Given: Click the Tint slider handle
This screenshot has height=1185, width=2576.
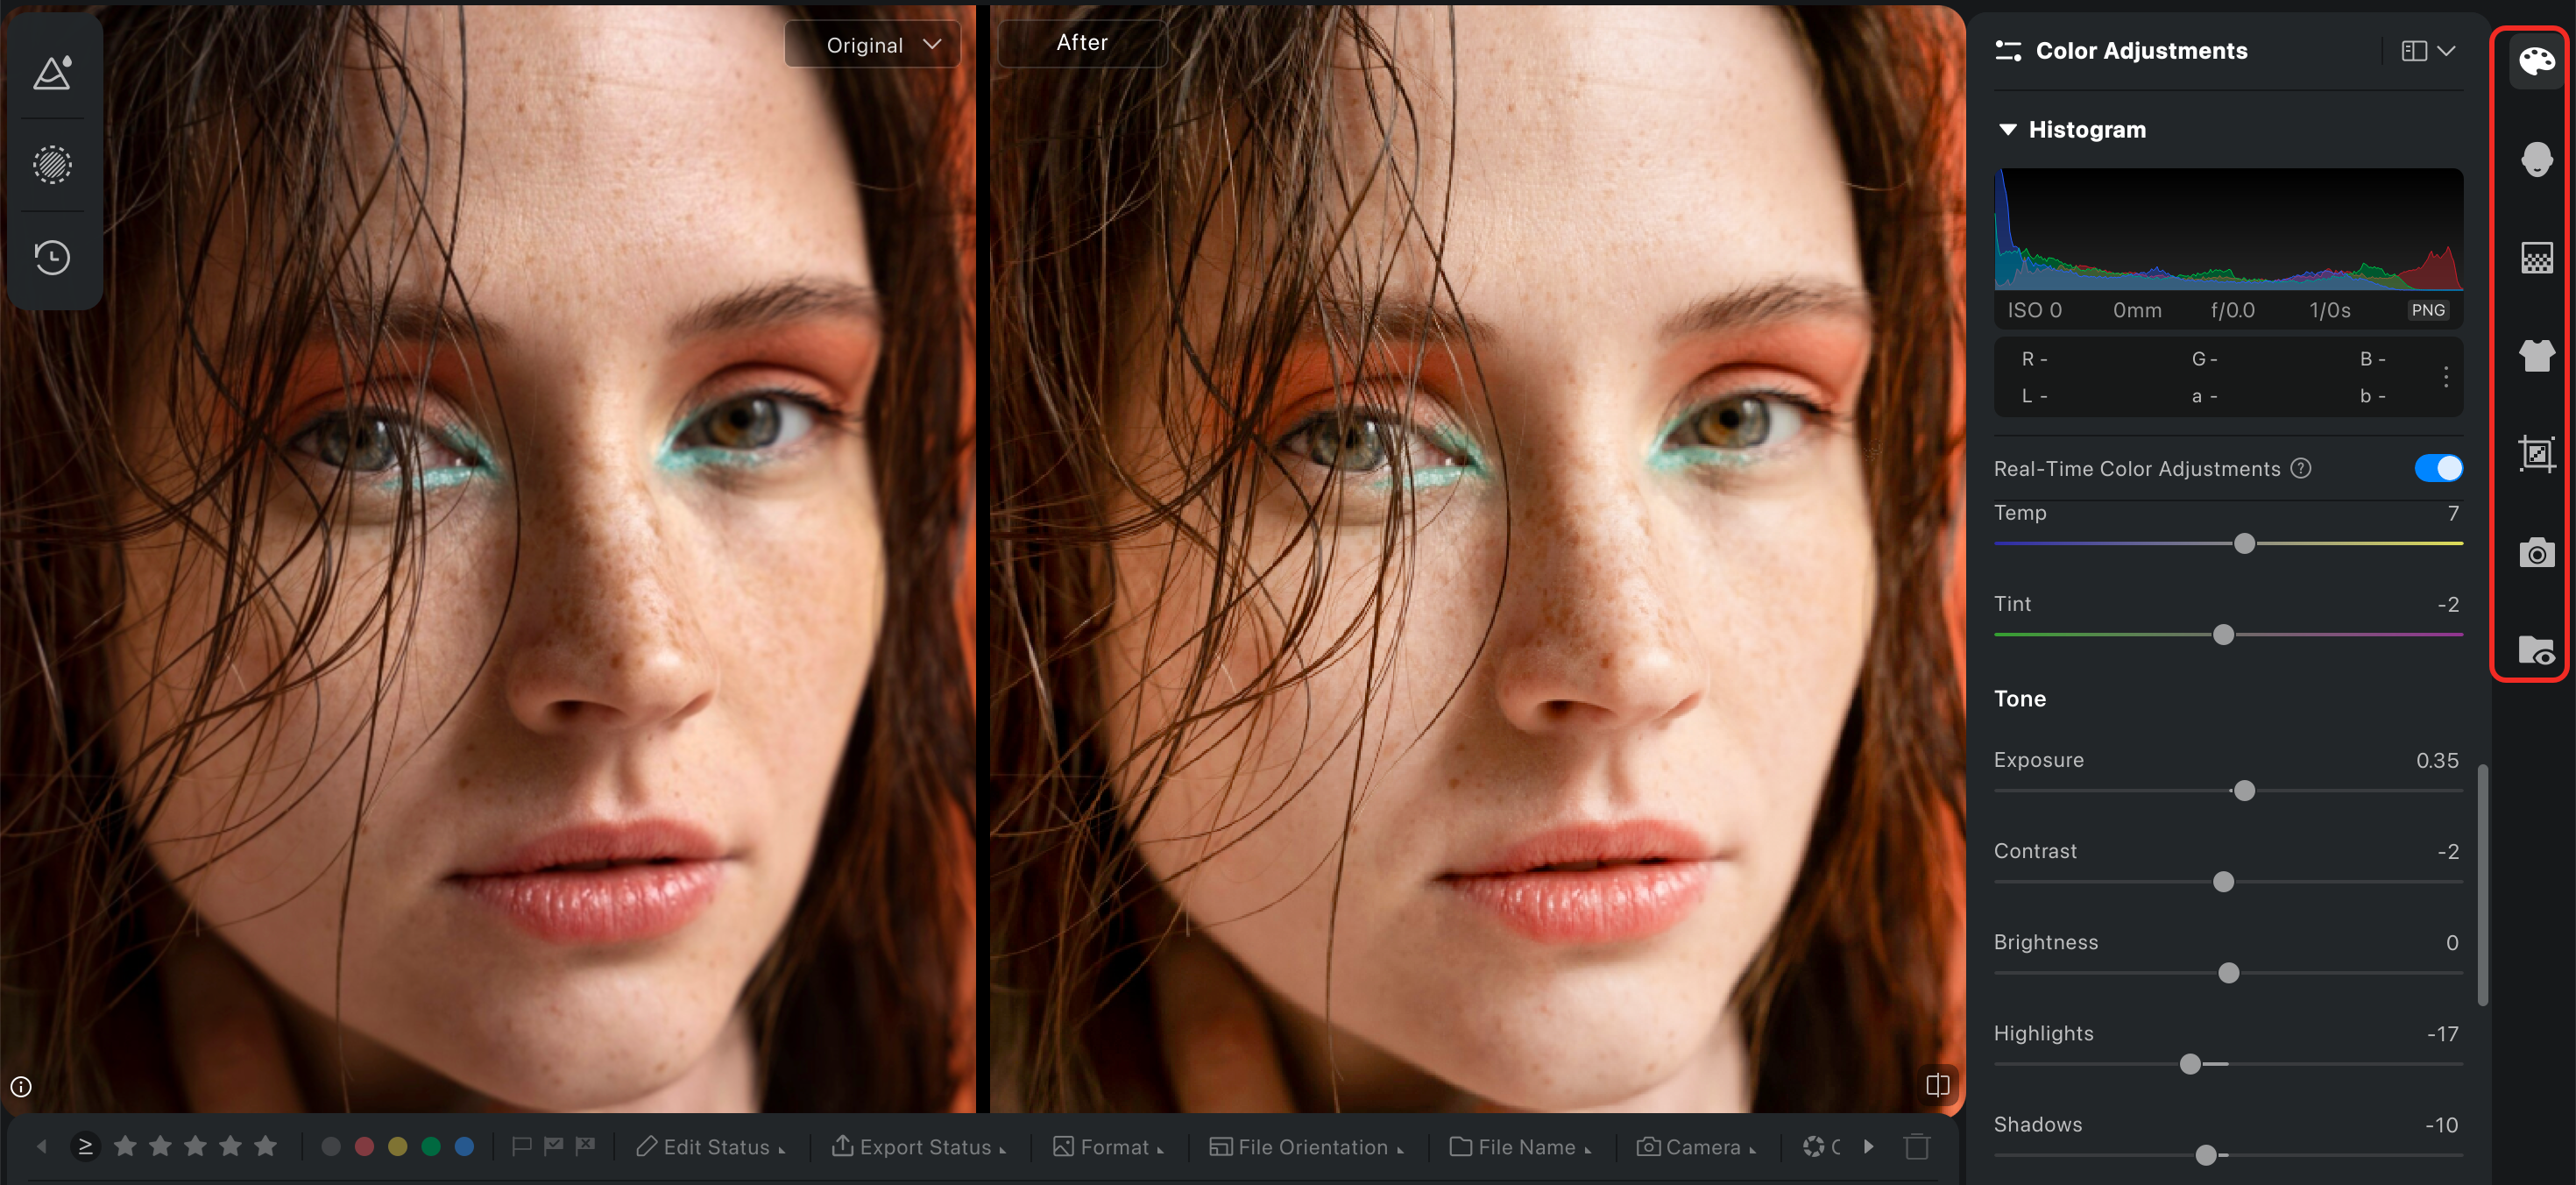Looking at the screenshot, I should pyautogui.click(x=2223, y=634).
